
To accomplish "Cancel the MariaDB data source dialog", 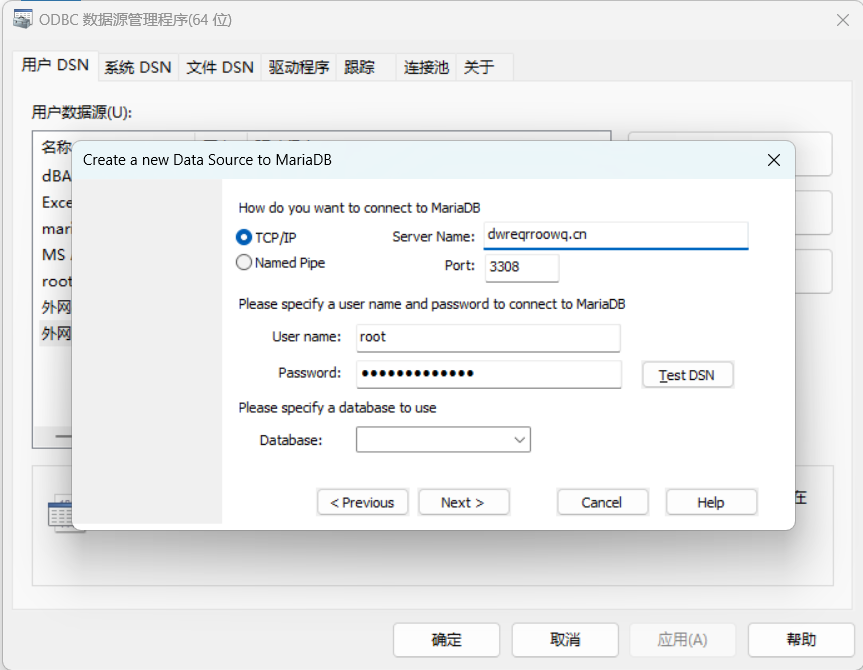I will tap(602, 502).
